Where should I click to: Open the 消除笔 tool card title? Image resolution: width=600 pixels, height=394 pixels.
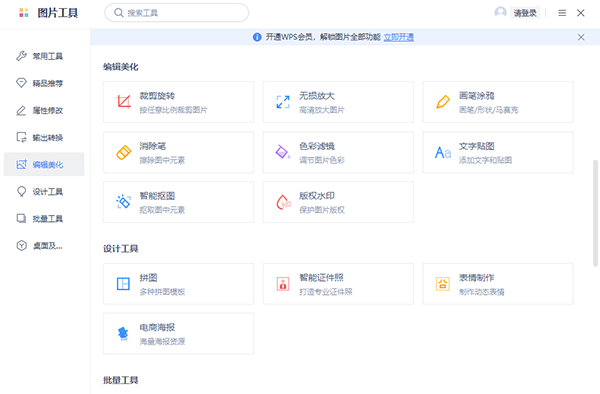[x=153, y=146]
